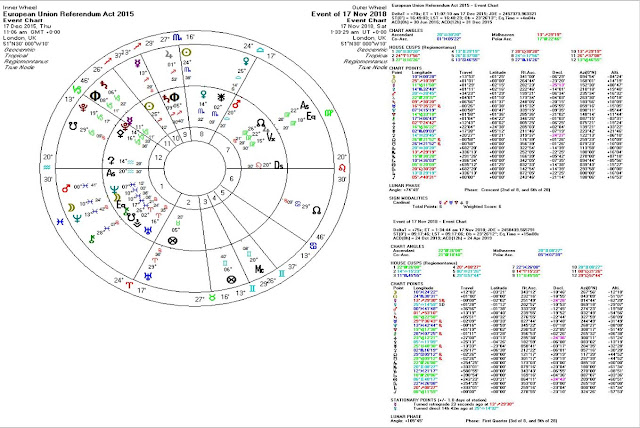Select the blue Uranus glyph in outer wheel
The width and height of the screenshot is (640, 428).
click(148, 276)
